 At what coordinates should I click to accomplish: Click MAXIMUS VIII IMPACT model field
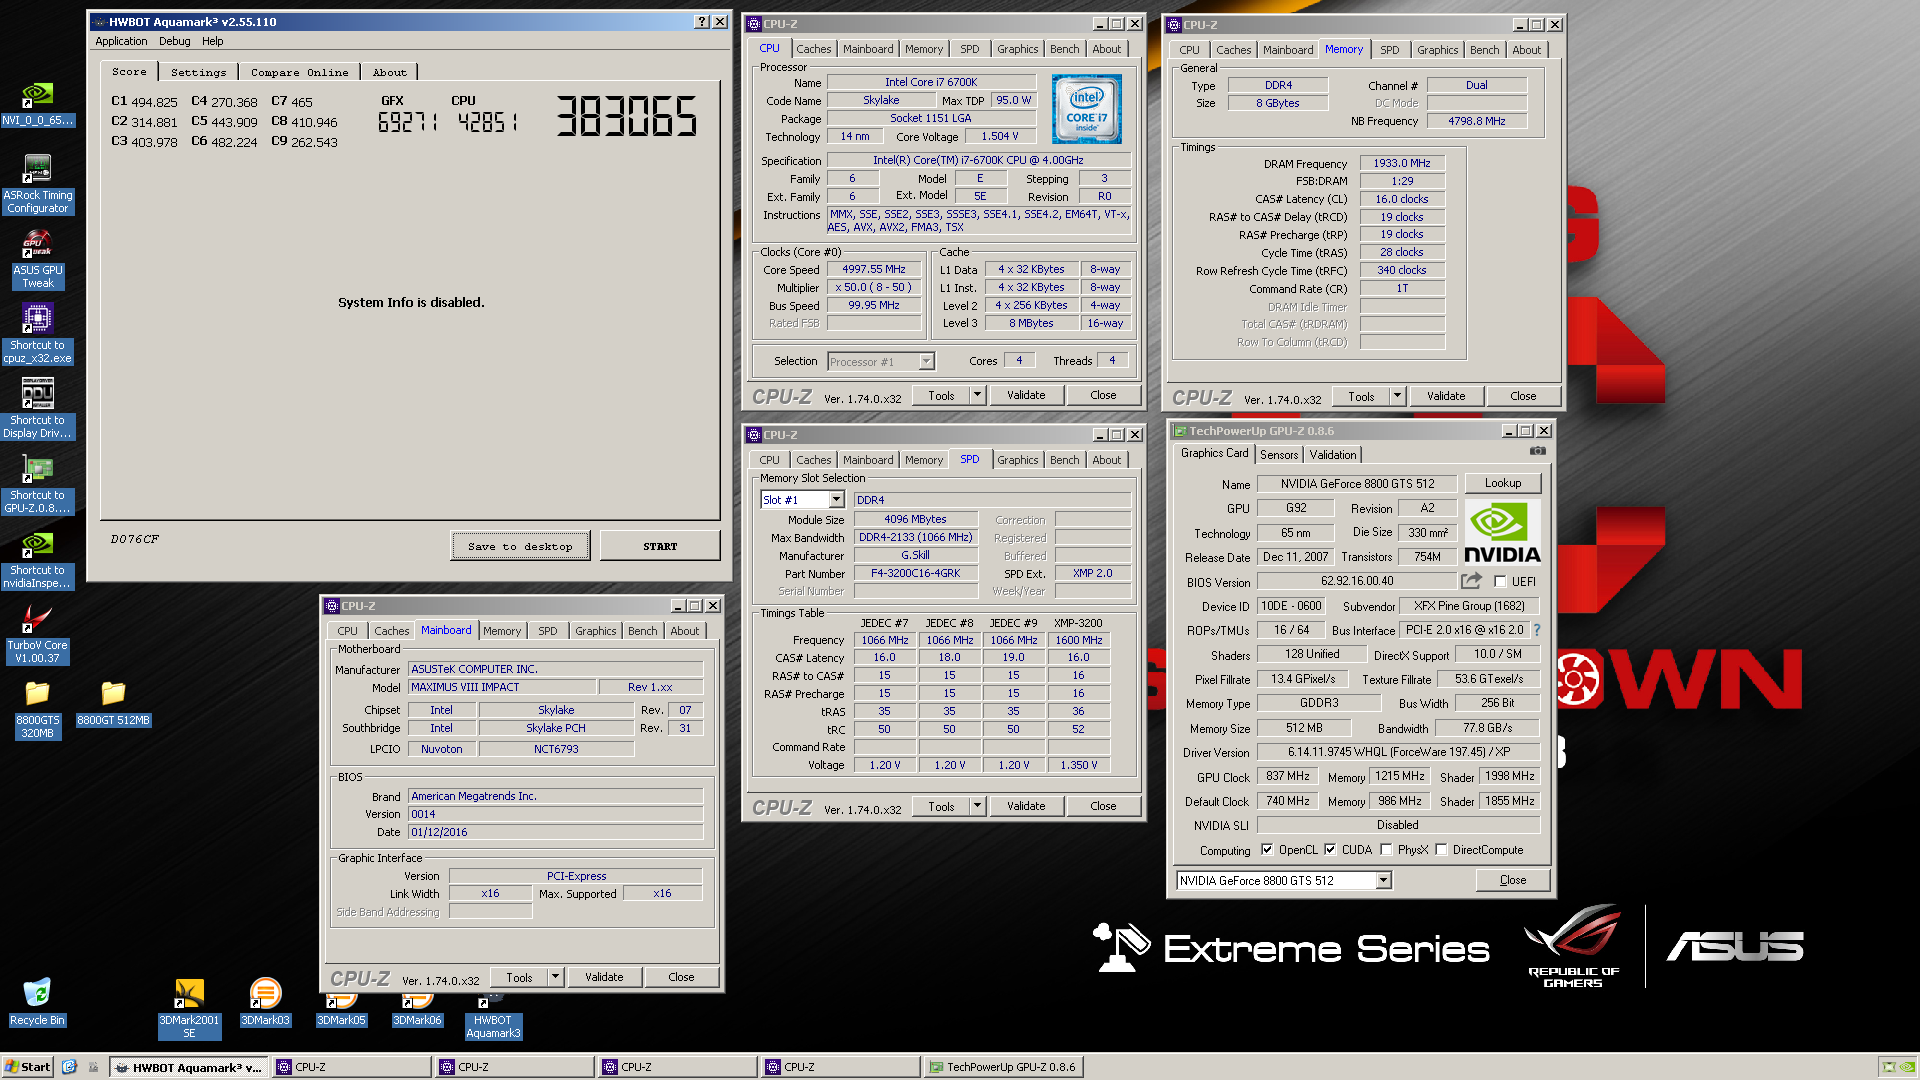[502, 687]
